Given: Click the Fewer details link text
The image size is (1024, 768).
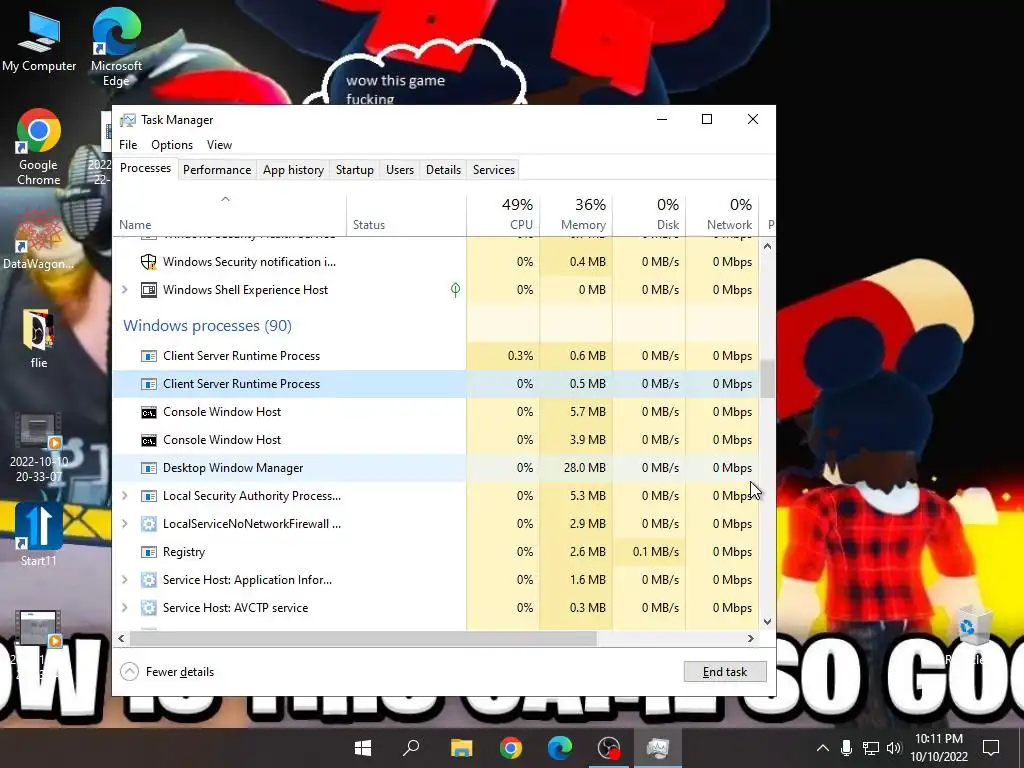Looking at the screenshot, I should pyautogui.click(x=180, y=672).
